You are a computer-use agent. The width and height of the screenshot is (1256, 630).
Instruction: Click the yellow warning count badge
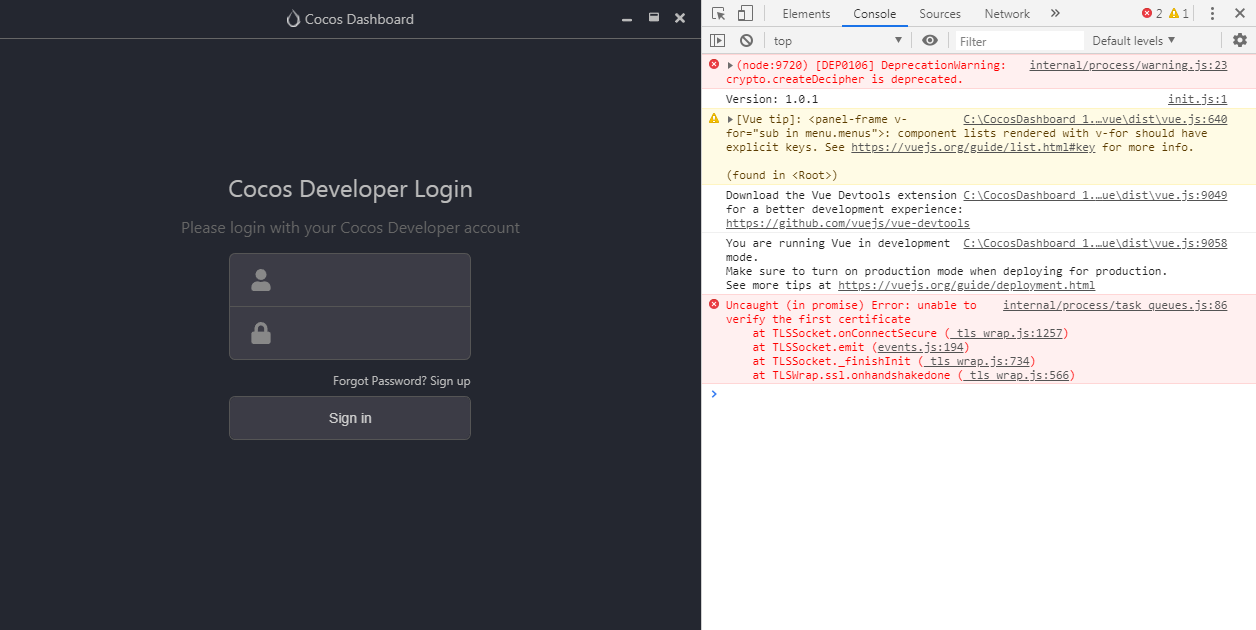[x=1179, y=14]
